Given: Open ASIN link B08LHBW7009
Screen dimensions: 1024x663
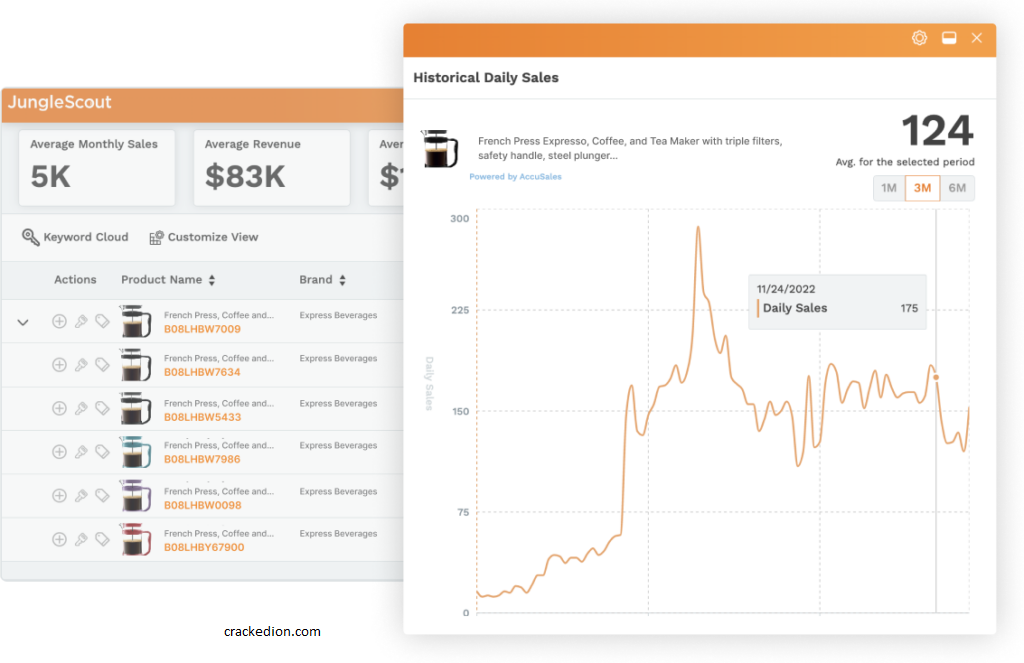Looking at the screenshot, I should (x=202, y=329).
